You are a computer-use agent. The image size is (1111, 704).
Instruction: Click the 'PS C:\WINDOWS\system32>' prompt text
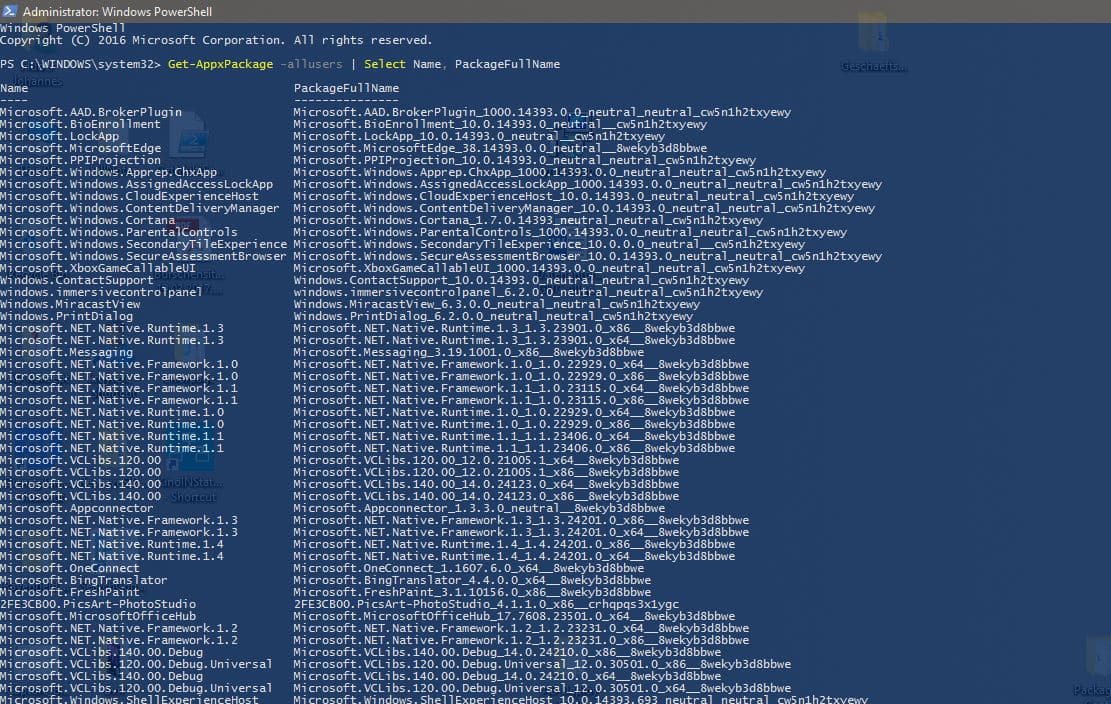pyautogui.click(x=81, y=64)
